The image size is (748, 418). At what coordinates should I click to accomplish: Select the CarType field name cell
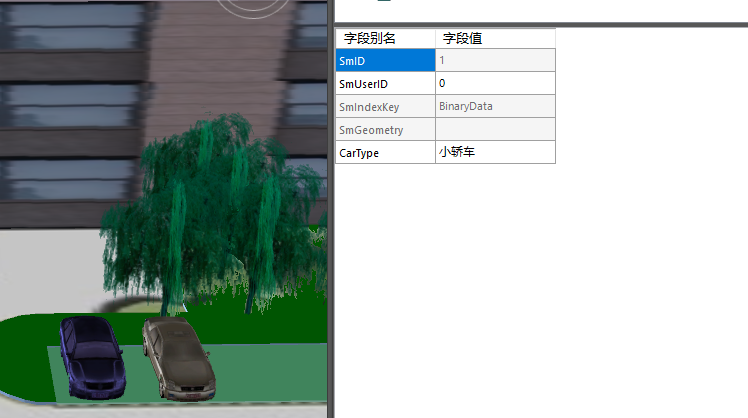click(x=385, y=152)
